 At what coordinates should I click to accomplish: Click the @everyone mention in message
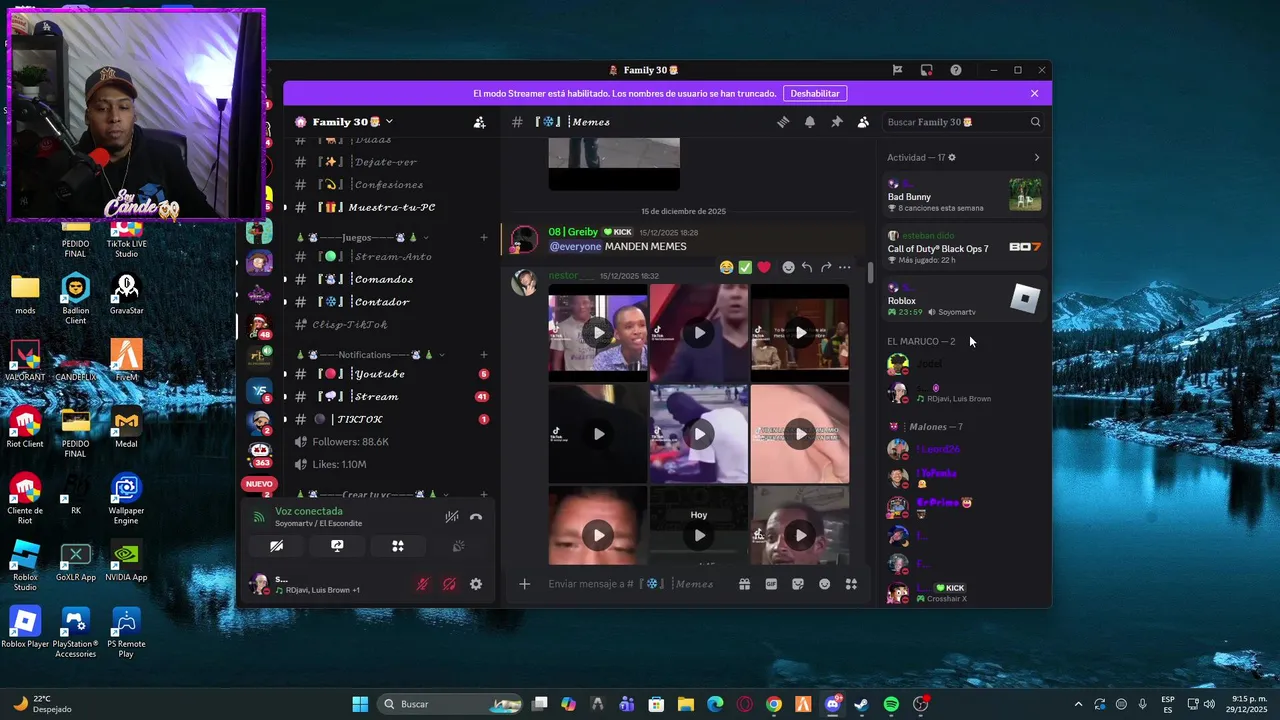tap(575, 247)
